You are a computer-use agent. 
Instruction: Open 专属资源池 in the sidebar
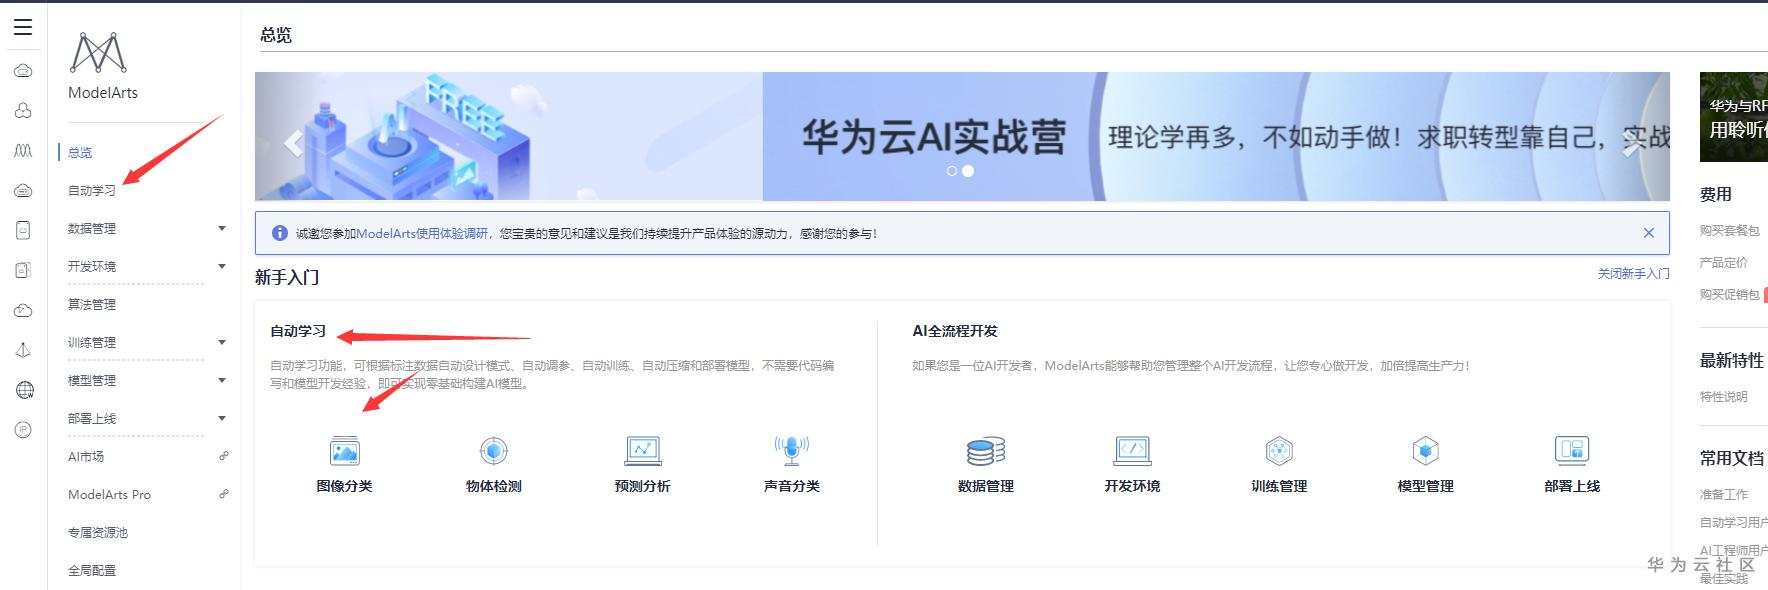(98, 533)
